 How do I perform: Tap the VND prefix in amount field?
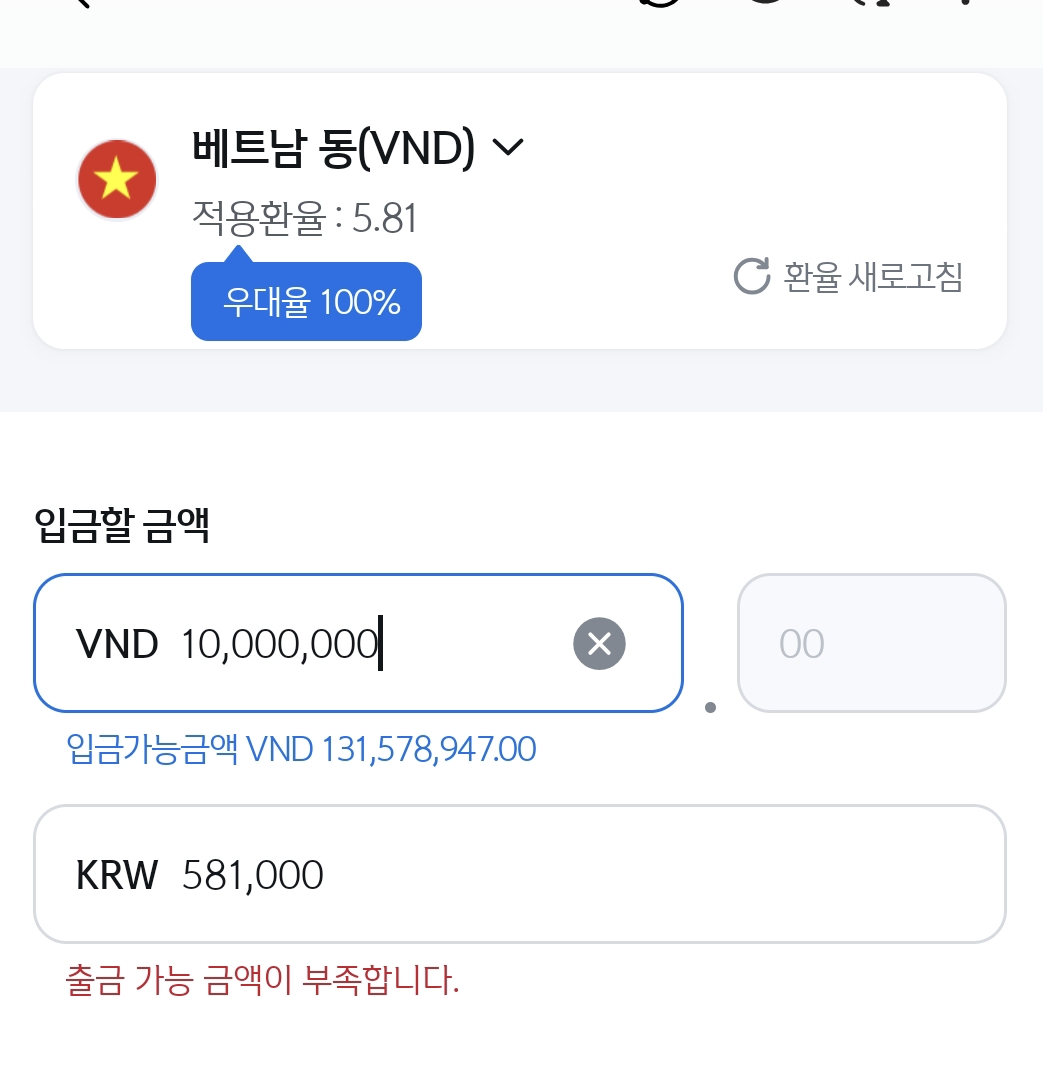(117, 644)
